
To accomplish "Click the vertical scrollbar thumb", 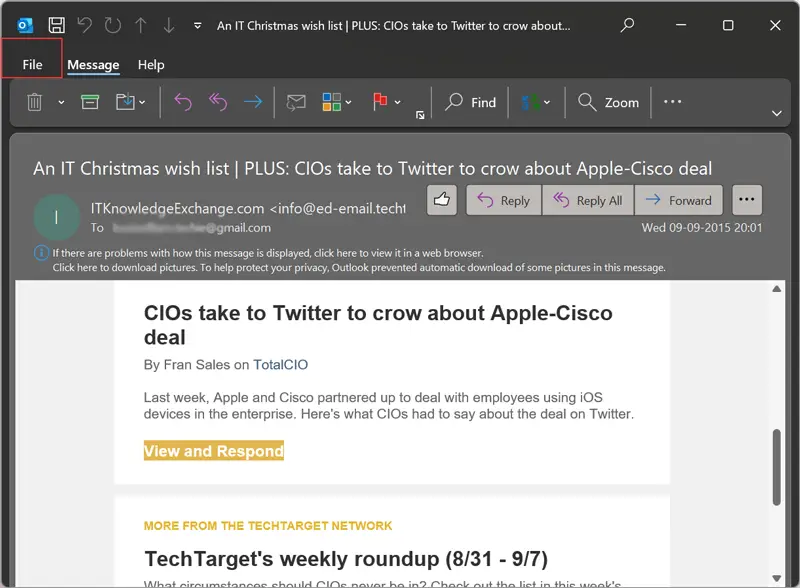I will (x=777, y=468).
